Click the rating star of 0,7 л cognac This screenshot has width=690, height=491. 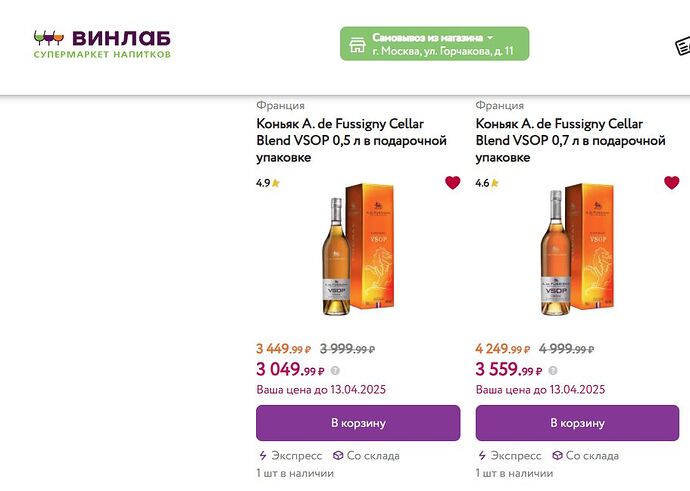(494, 184)
